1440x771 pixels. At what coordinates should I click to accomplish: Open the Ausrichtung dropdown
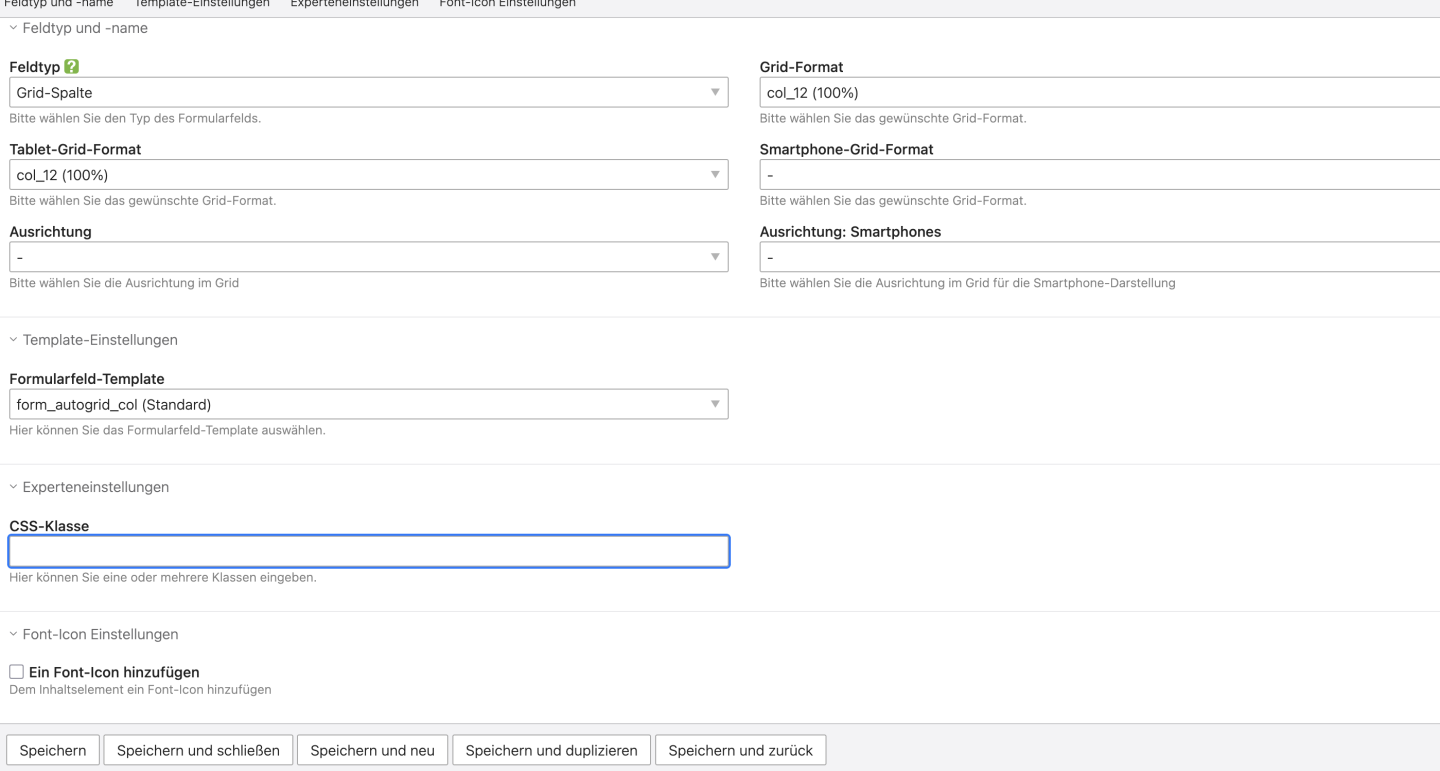(x=368, y=257)
